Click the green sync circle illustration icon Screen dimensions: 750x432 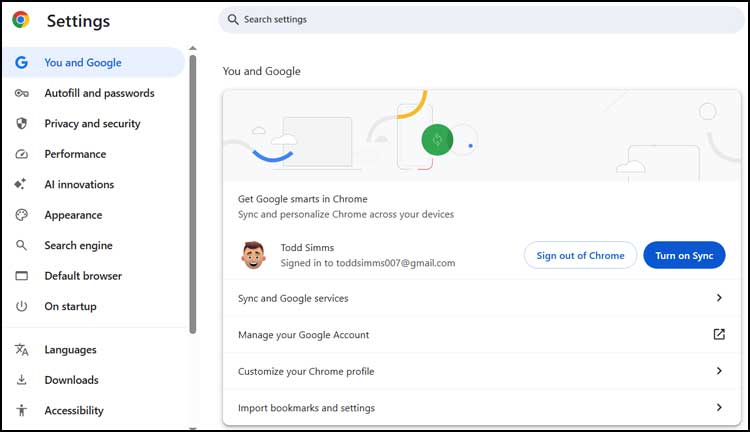[x=437, y=140]
